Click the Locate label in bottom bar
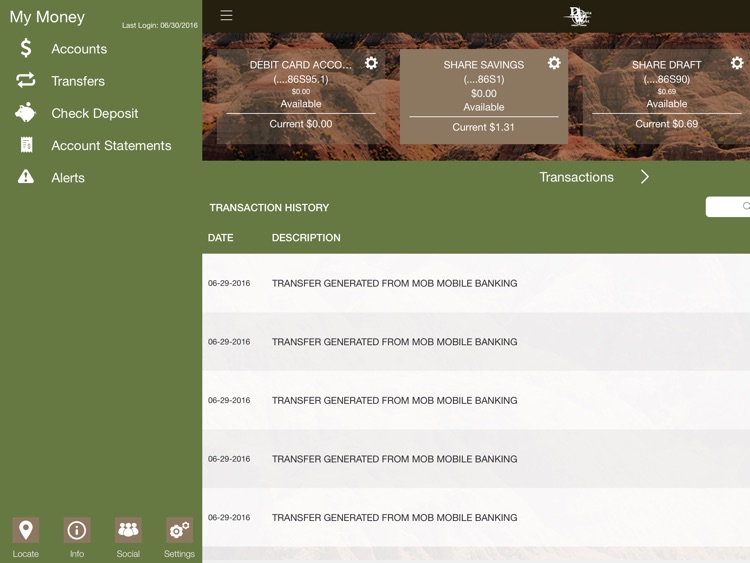The width and height of the screenshot is (750, 563). tap(26, 553)
